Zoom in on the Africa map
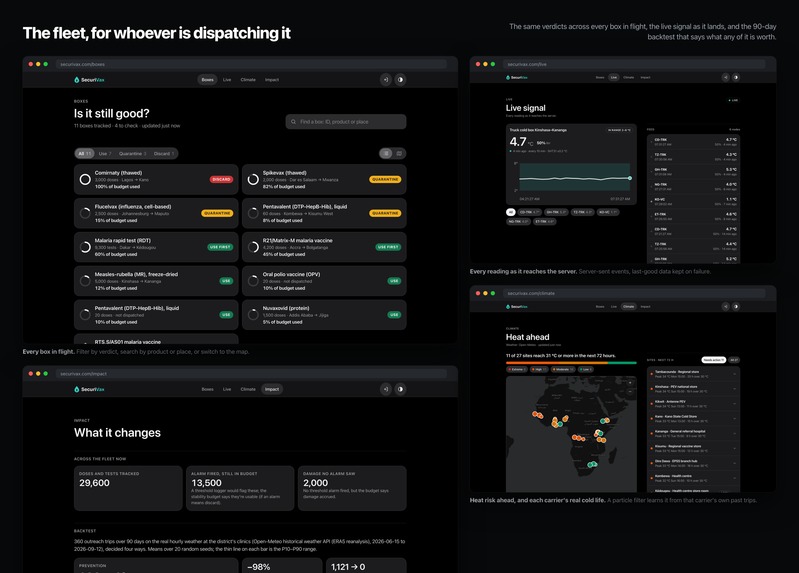This screenshot has width=799, height=573. click(x=630, y=383)
